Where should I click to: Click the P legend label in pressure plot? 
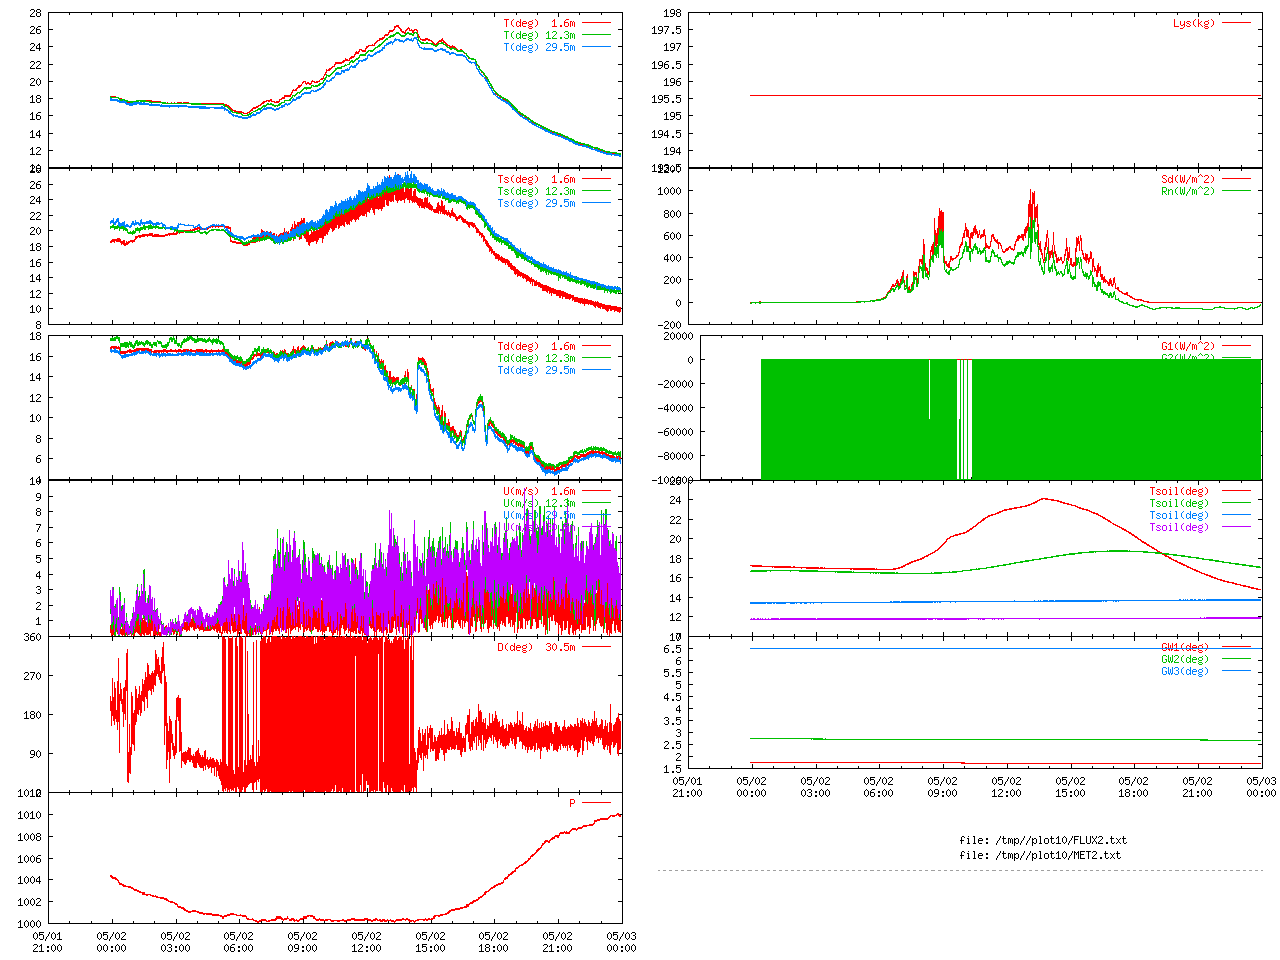[573, 803]
